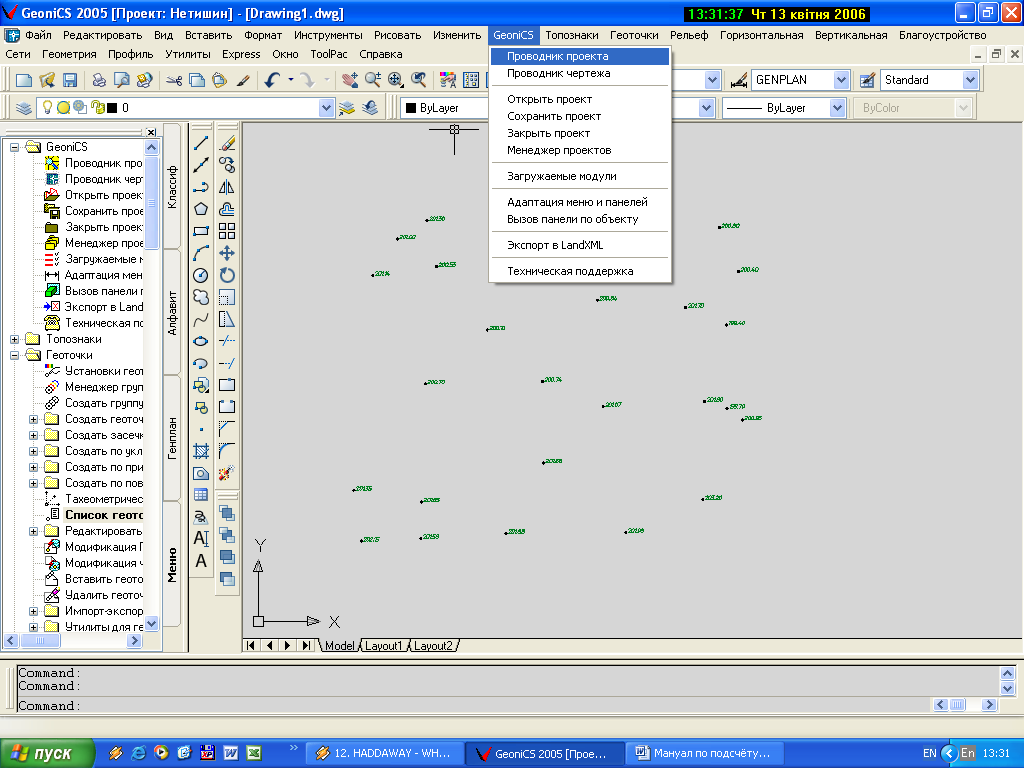This screenshot has height=768, width=1024.
Task: Choose Проводник чертежа from GeoniCS menu
Action: 580,73
